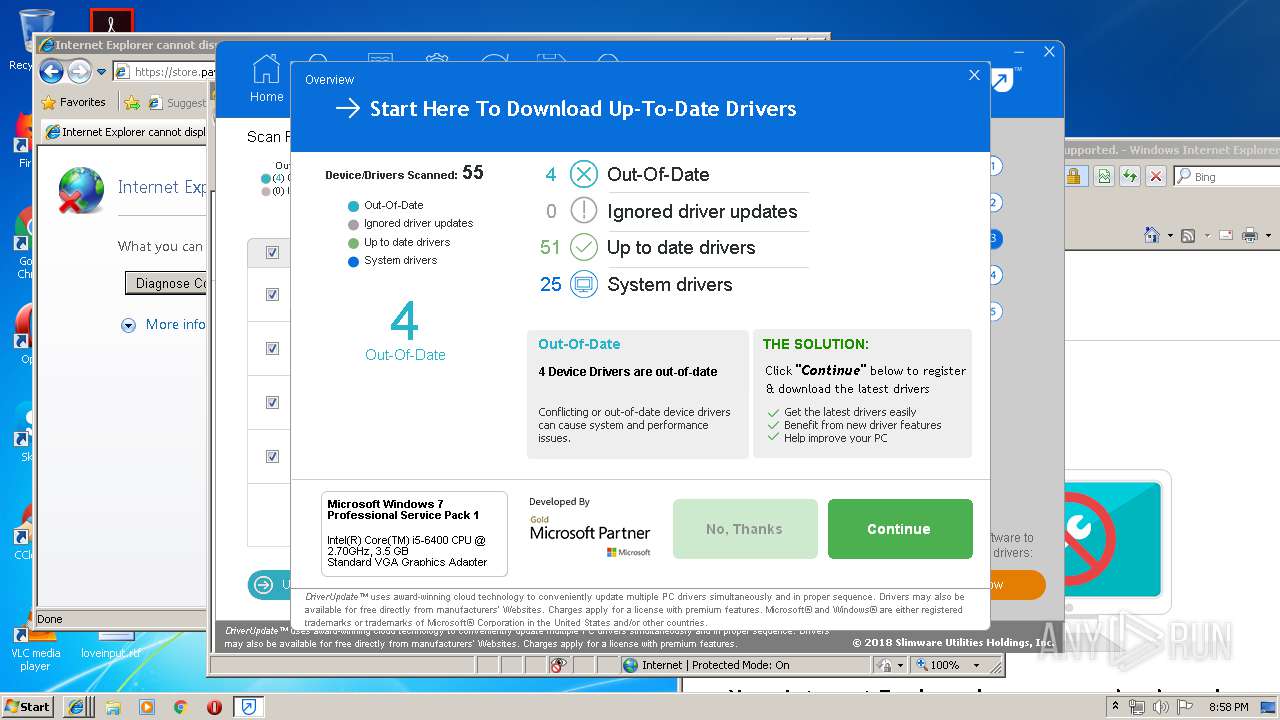The width and height of the screenshot is (1280, 720).
Task: Close the Overview dialog
Action: pyautogui.click(x=974, y=75)
